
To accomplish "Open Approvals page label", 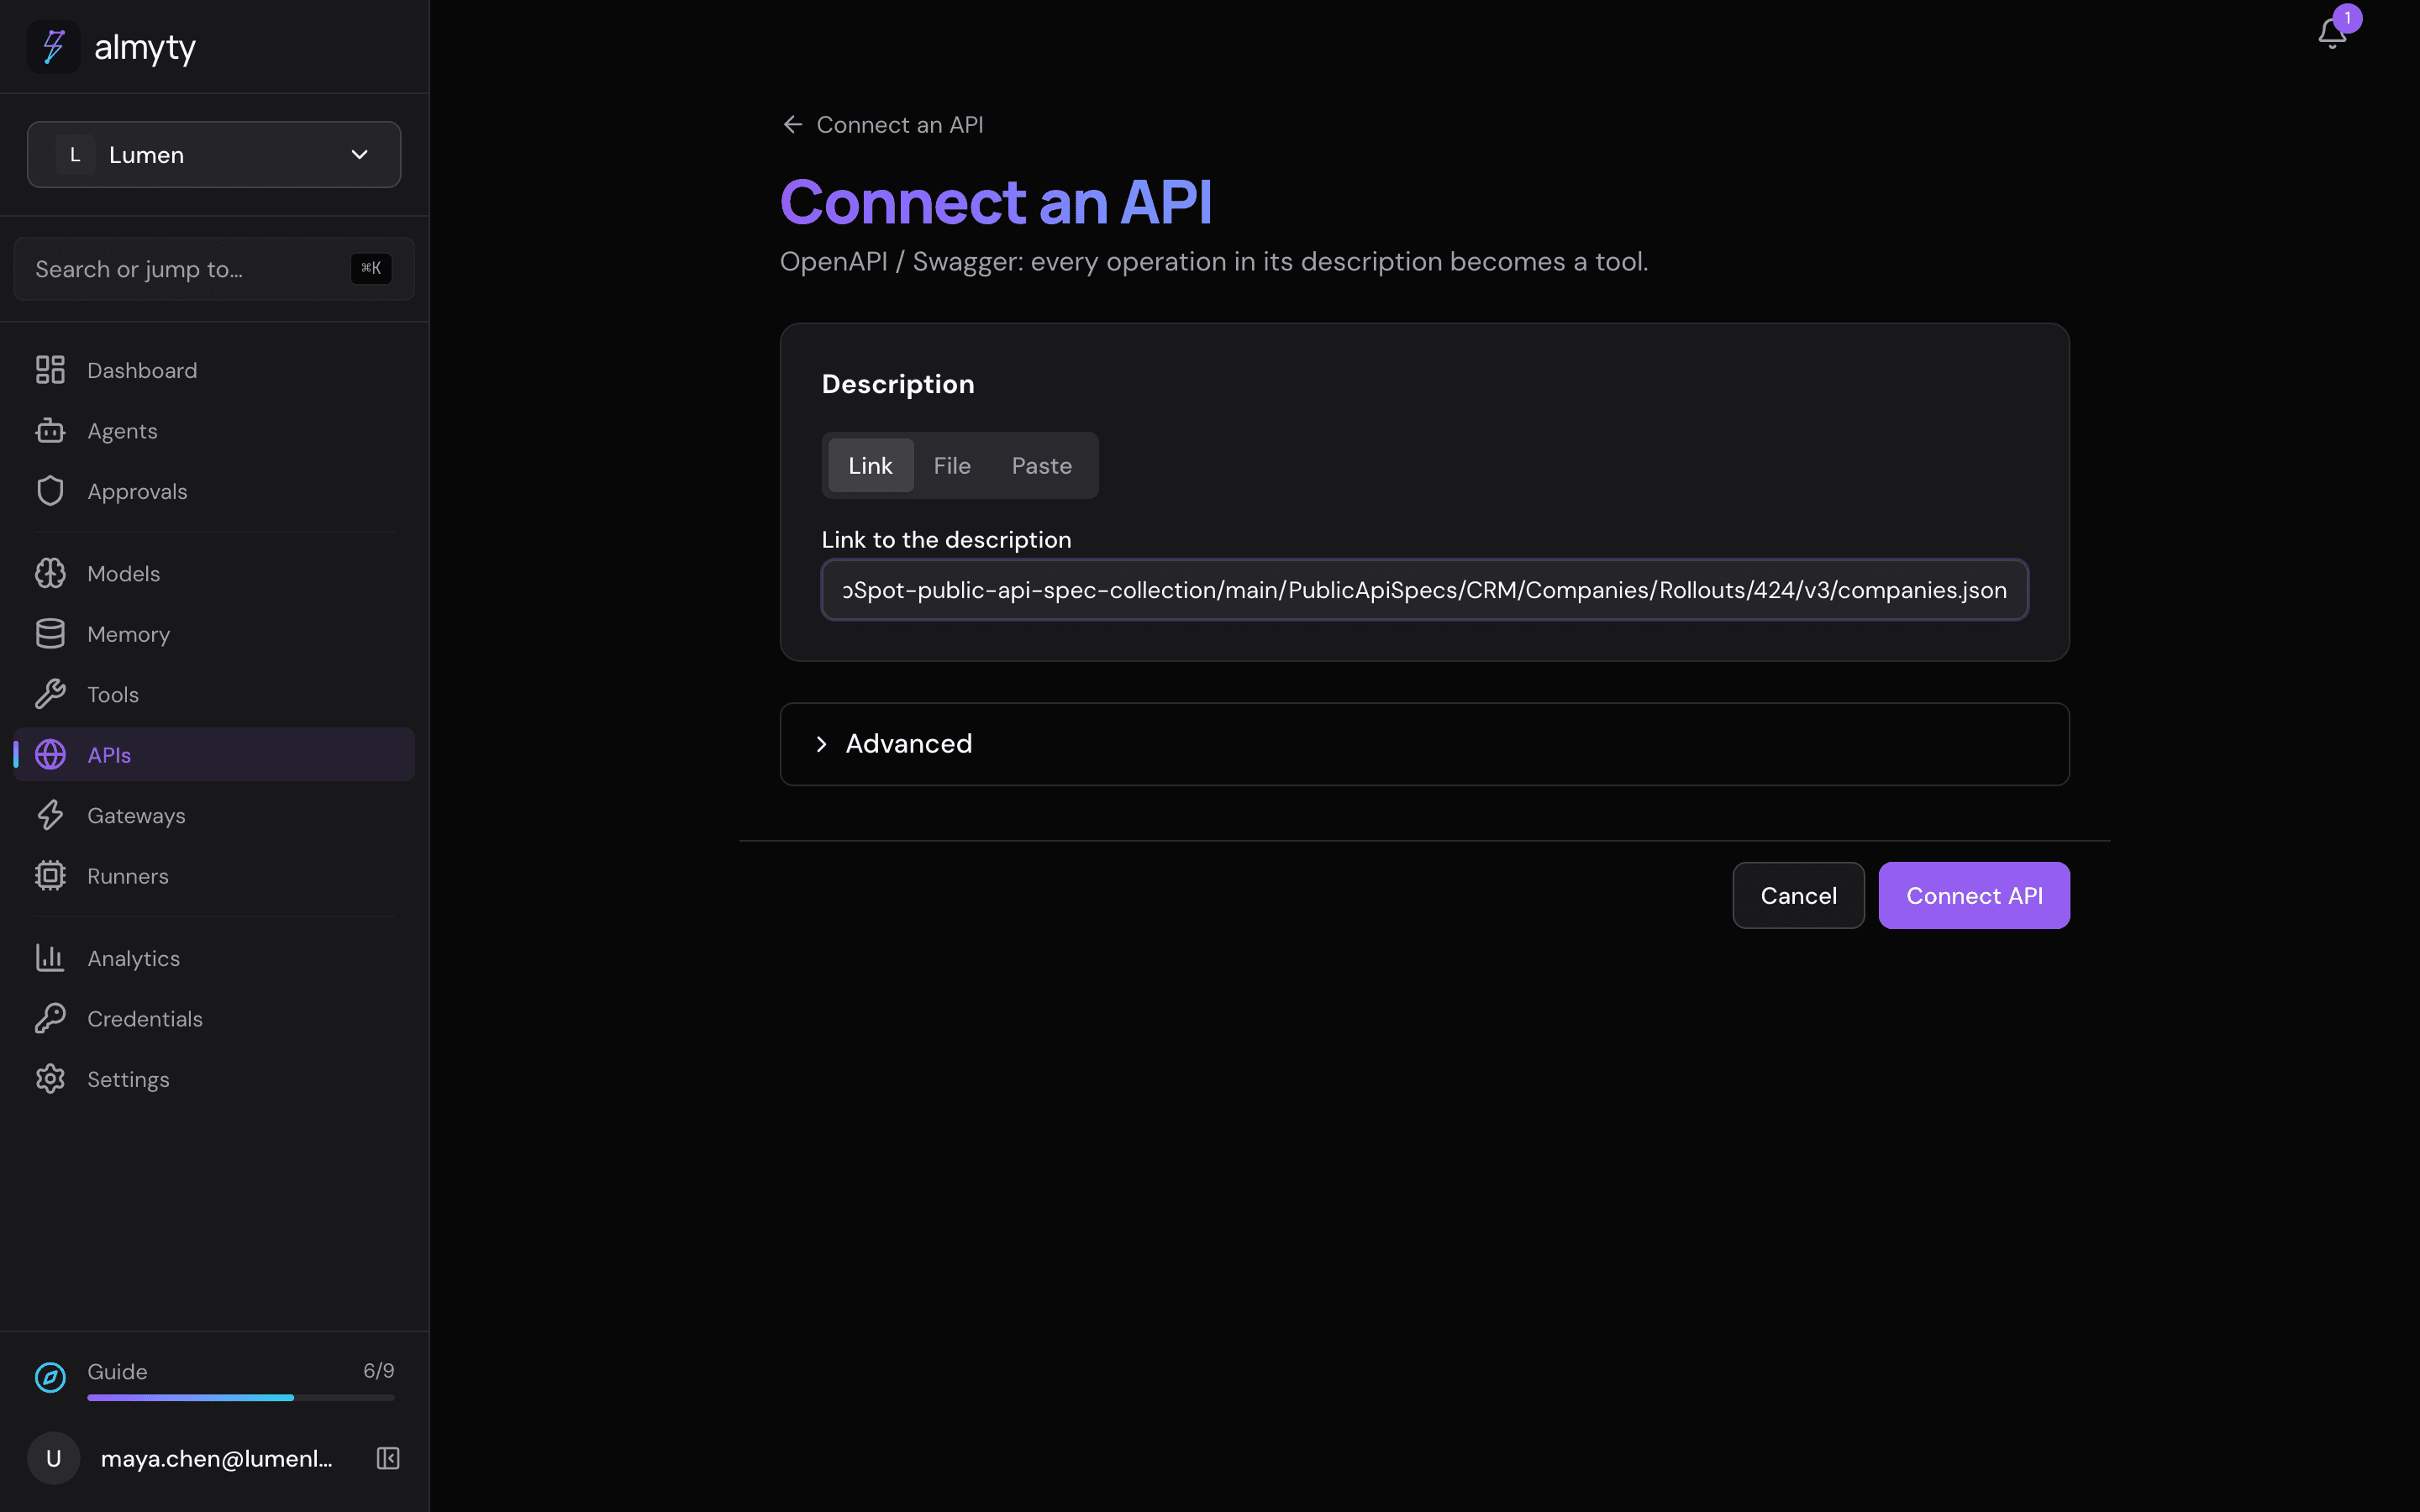I will (x=137, y=492).
